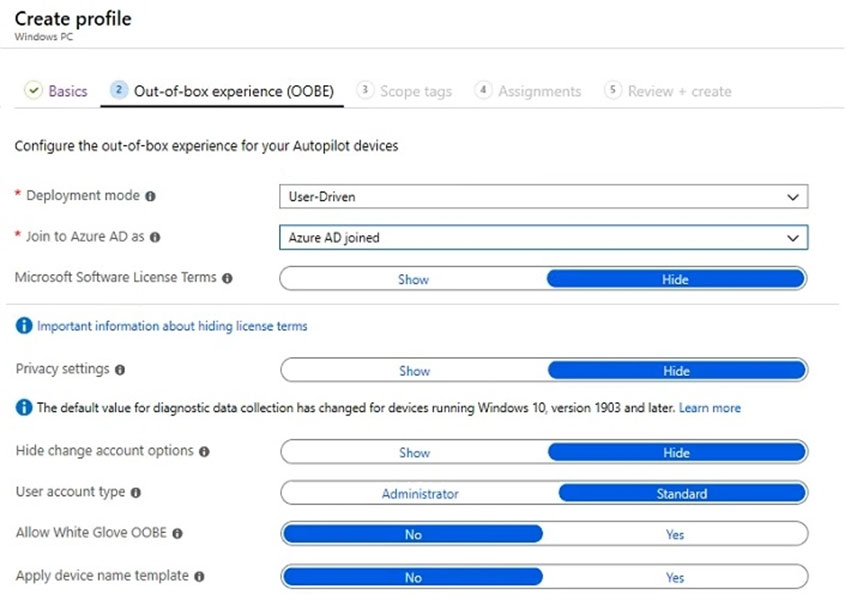Click info icon beside Allow White Glove OOBE

(178, 534)
